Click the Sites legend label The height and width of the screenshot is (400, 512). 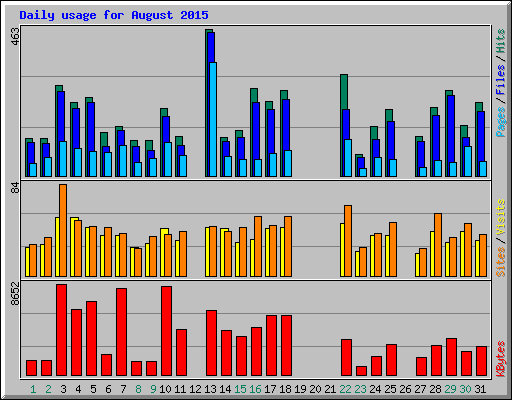tap(501, 262)
